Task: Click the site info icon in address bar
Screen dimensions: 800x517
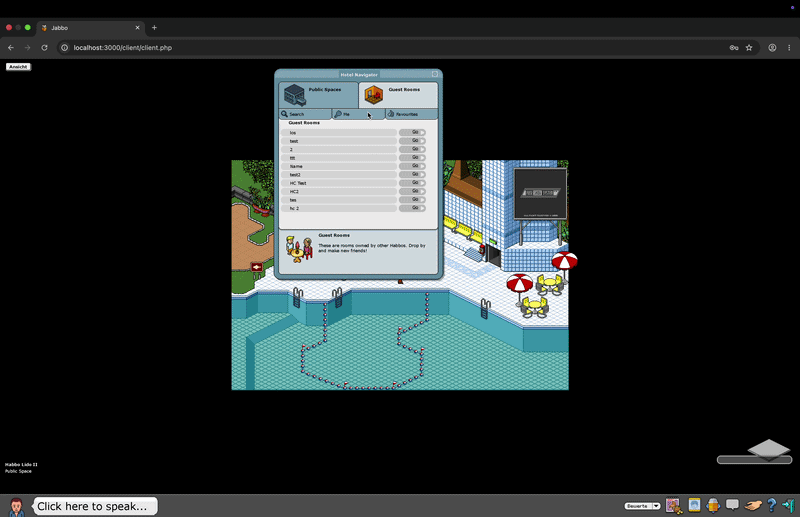Action: pos(64,47)
